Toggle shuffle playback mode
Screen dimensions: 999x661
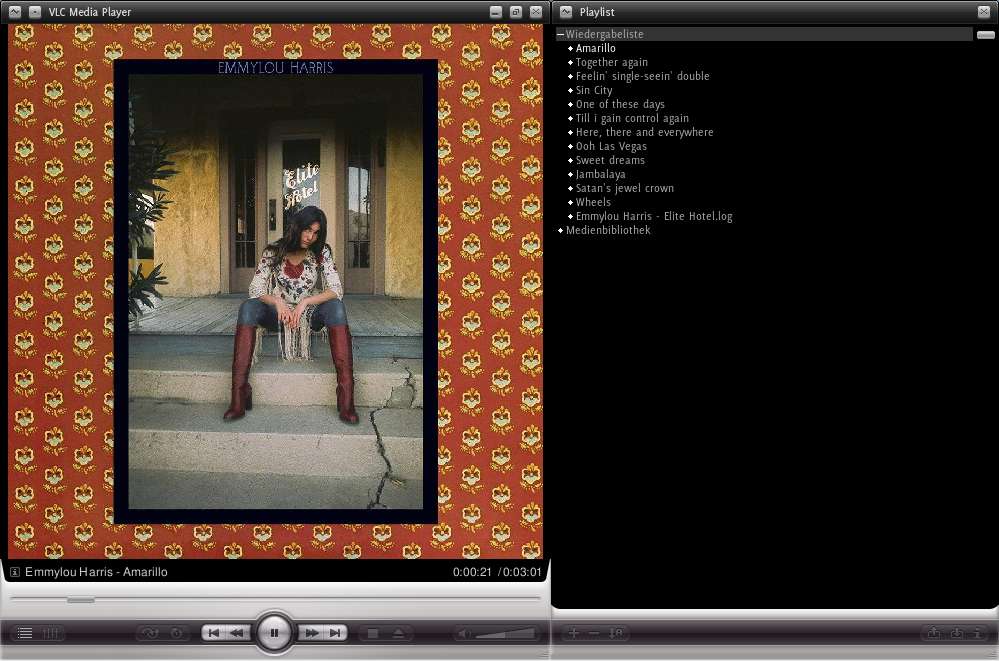point(150,633)
